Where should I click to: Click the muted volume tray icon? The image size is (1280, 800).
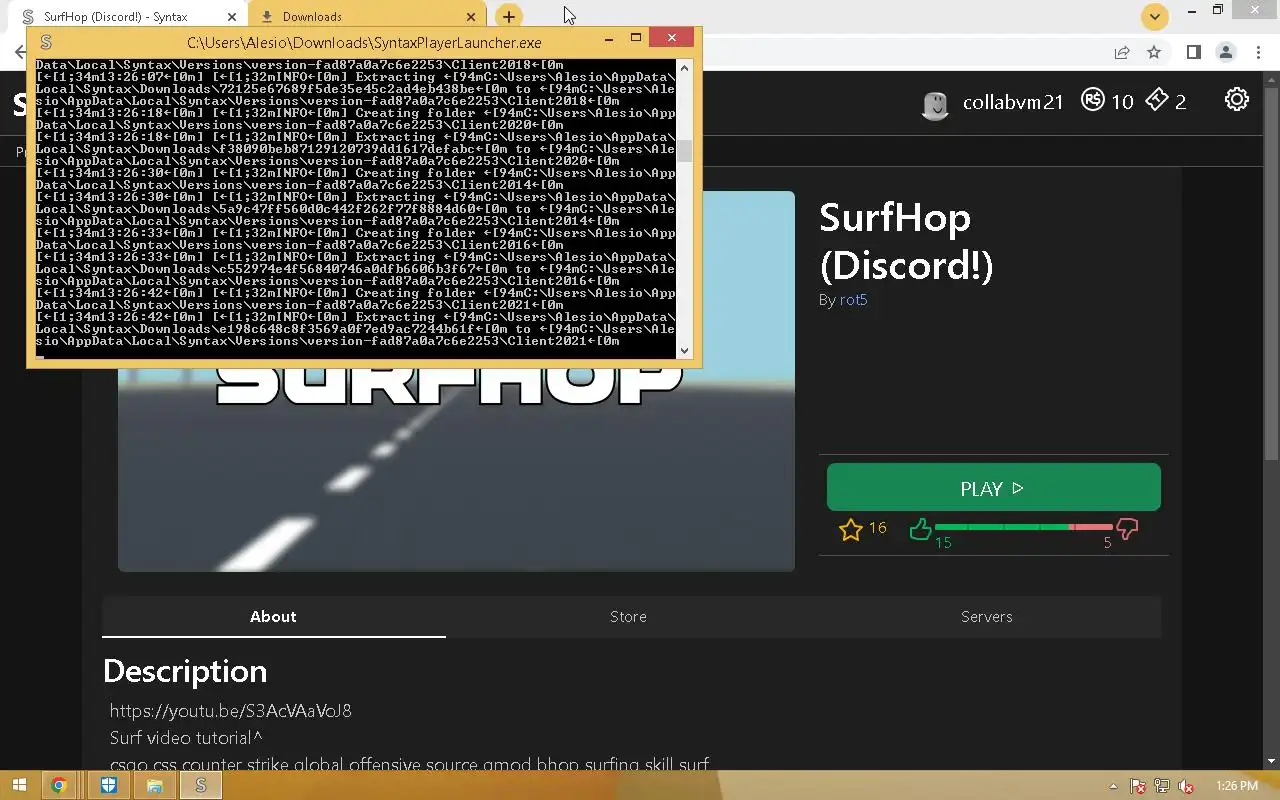[x=1186, y=787]
